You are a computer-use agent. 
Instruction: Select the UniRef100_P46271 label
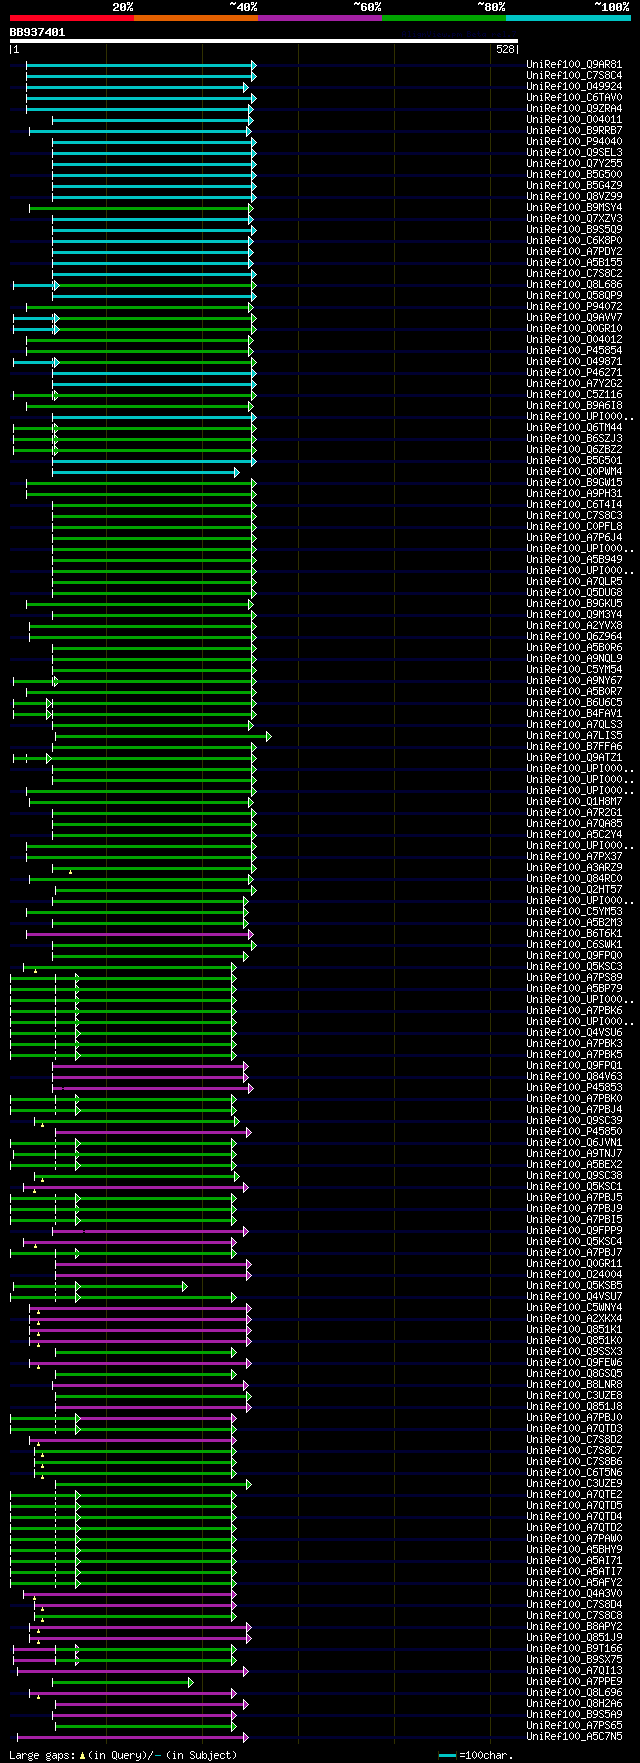[x=574, y=372]
